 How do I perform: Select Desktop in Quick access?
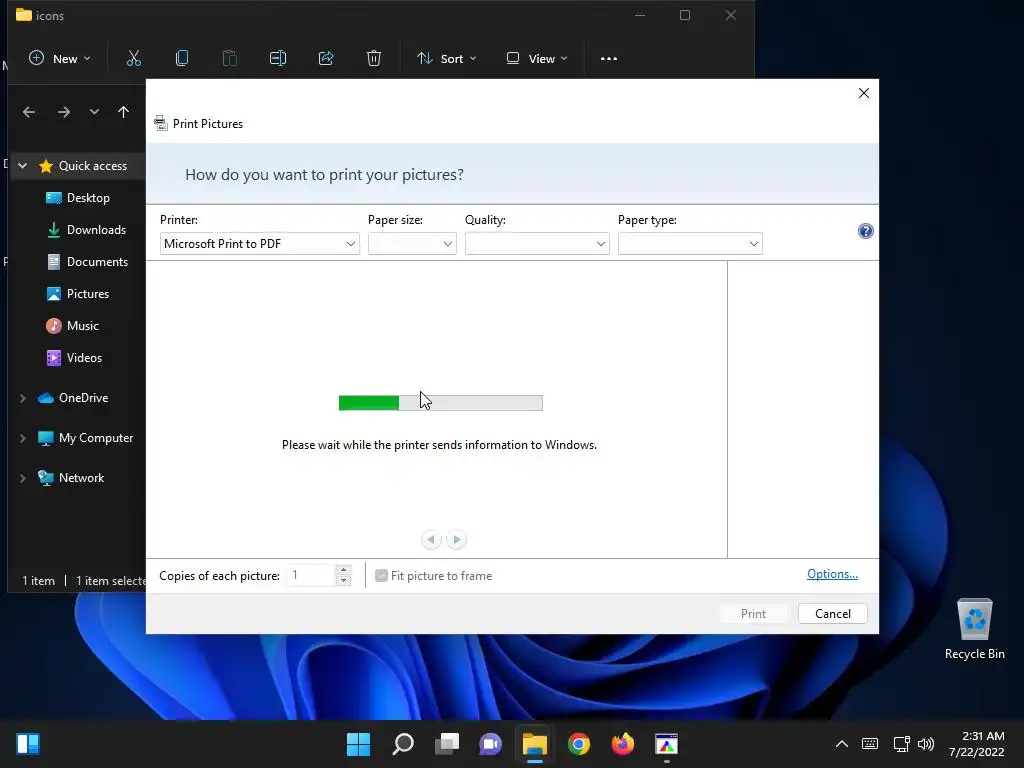click(x=78, y=198)
